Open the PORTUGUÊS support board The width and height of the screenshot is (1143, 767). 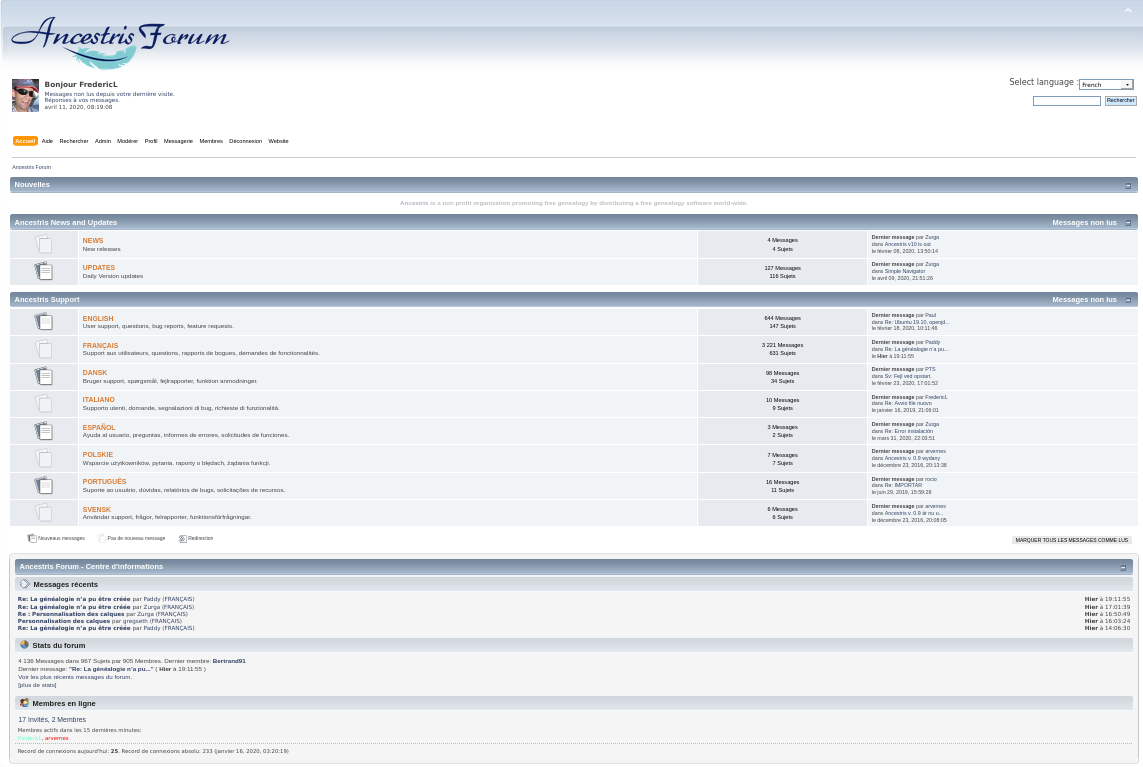(104, 481)
